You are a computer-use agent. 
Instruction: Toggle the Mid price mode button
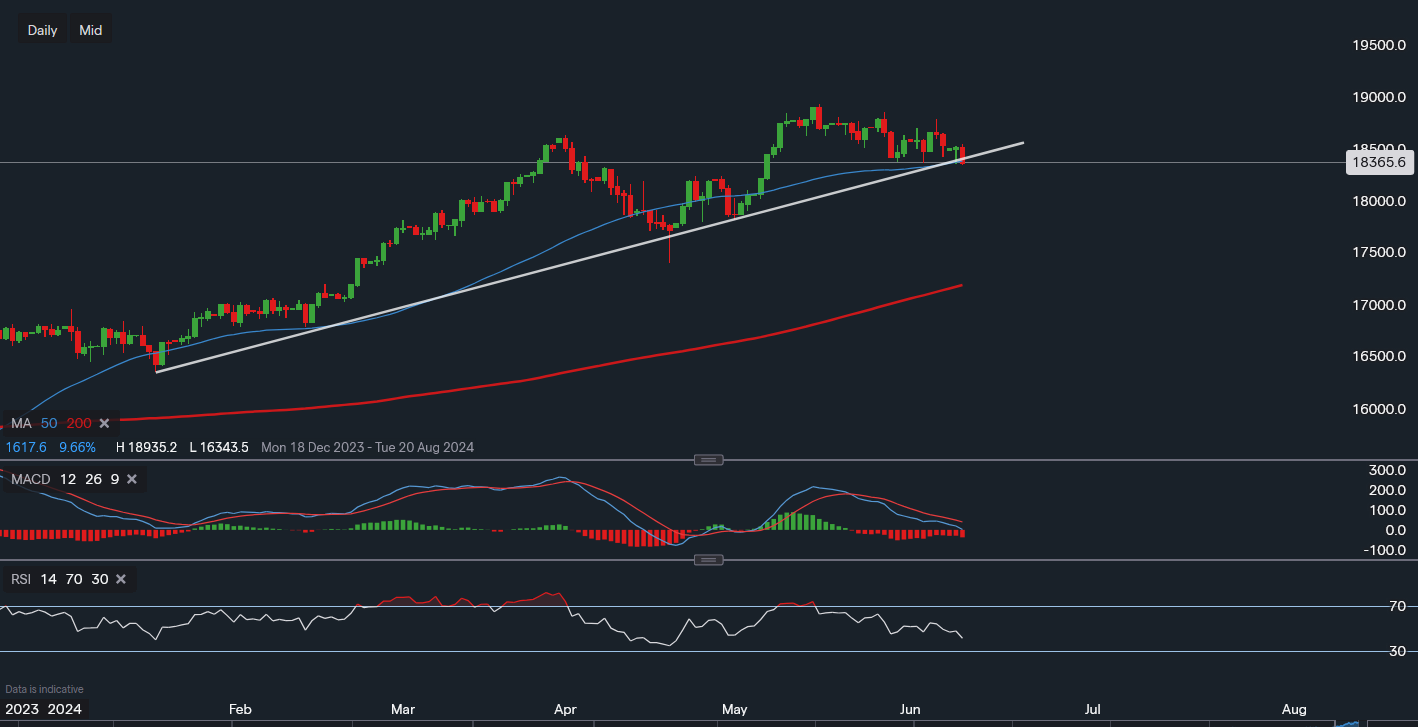tap(90, 29)
